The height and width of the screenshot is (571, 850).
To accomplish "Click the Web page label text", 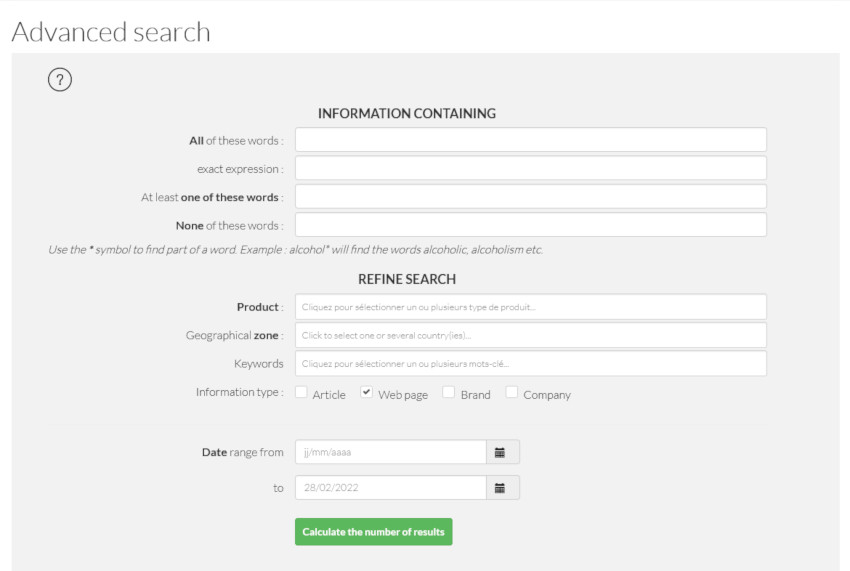I will [403, 395].
